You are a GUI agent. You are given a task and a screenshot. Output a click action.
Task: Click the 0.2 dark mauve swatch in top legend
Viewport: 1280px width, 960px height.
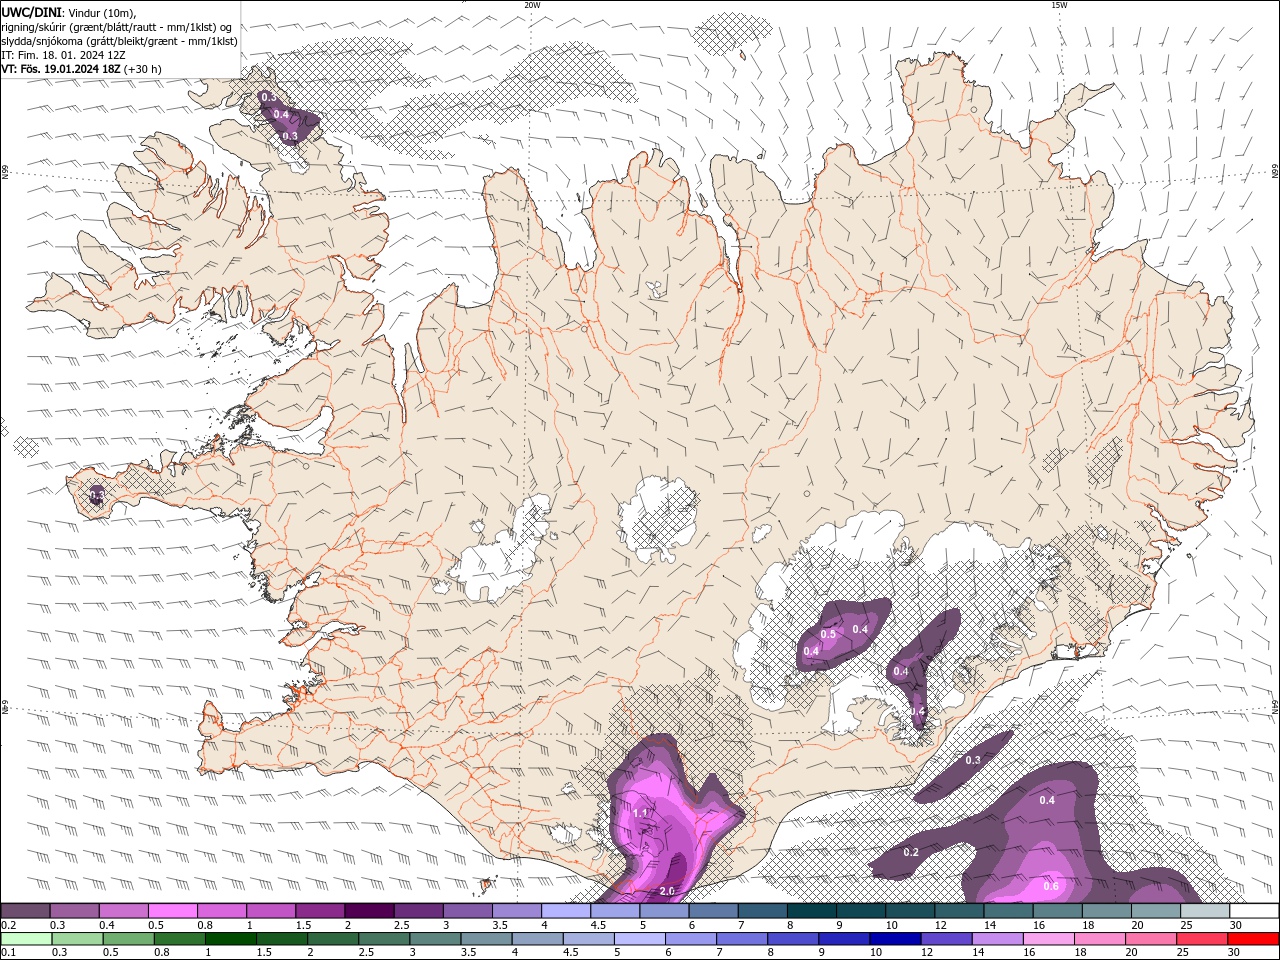click(x=25, y=911)
